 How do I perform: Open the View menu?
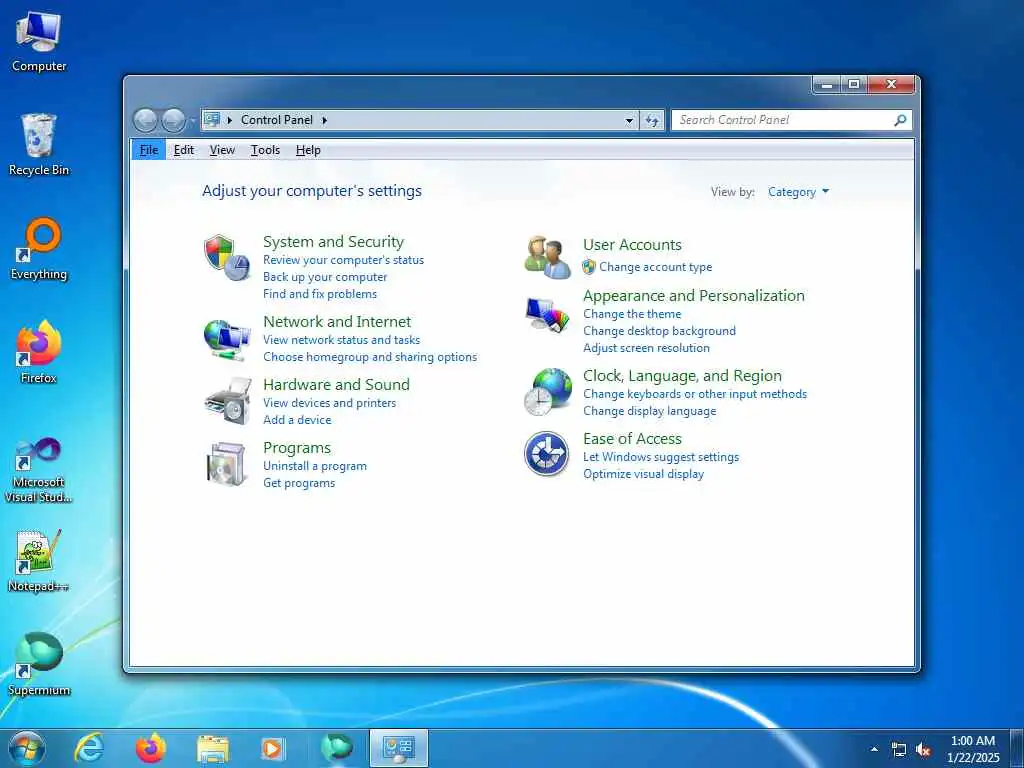(x=222, y=150)
